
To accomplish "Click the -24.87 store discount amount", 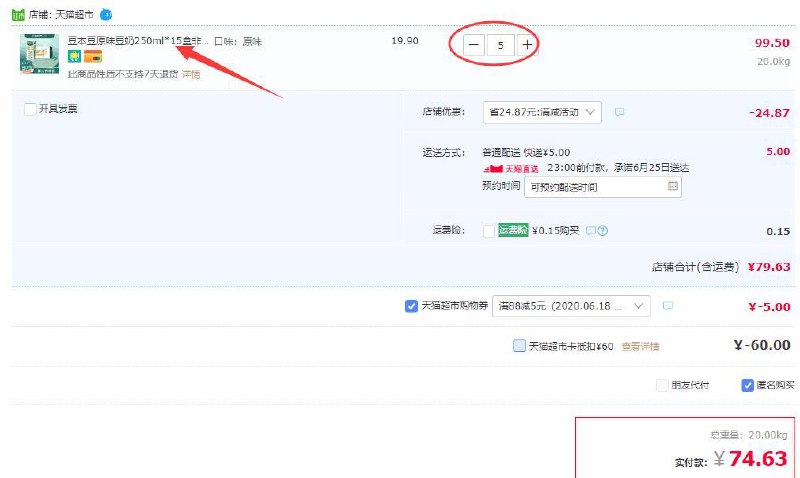I will click(769, 113).
